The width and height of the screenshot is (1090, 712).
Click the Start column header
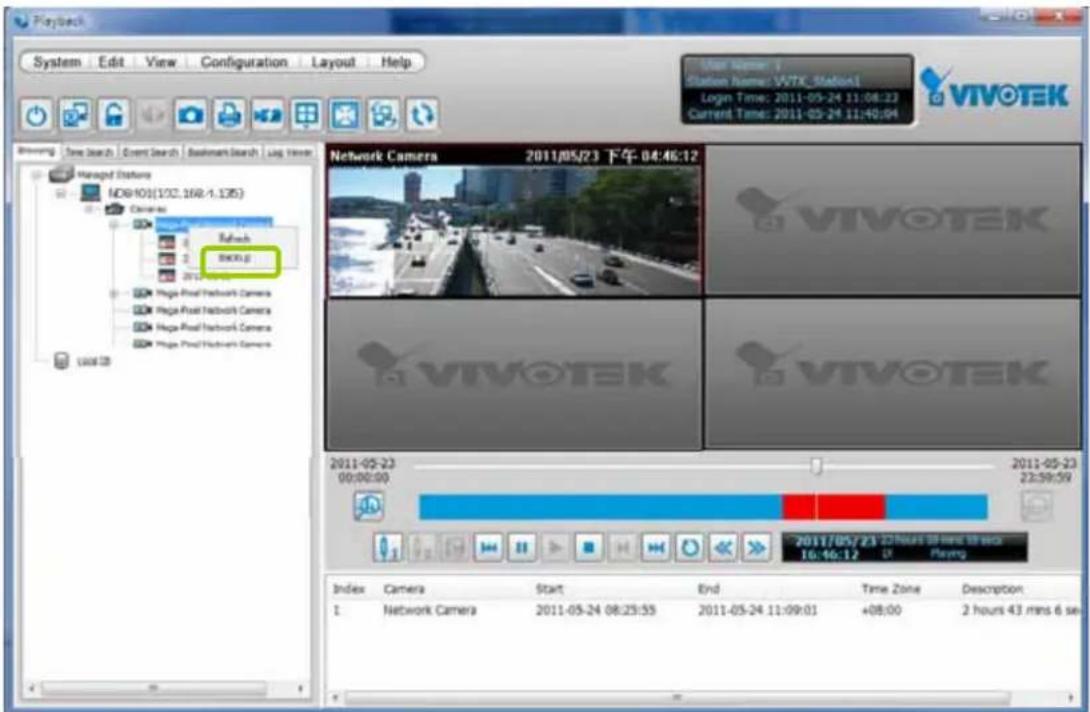(x=549, y=589)
